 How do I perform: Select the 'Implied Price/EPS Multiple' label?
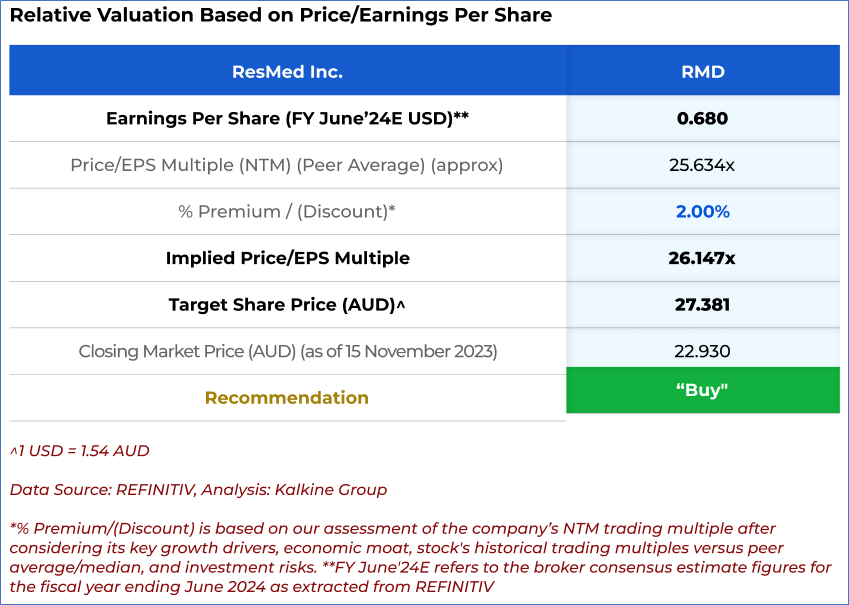pyautogui.click(x=287, y=258)
